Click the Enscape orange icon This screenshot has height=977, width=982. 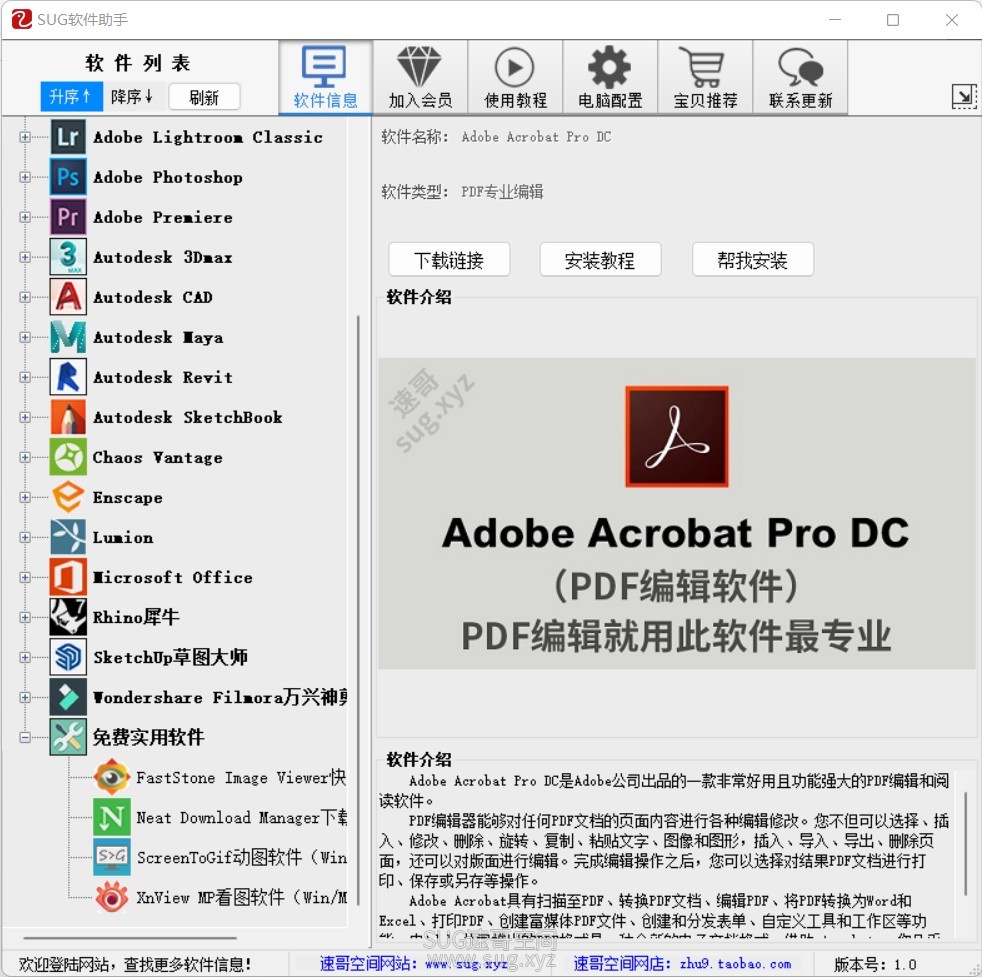(x=68, y=498)
